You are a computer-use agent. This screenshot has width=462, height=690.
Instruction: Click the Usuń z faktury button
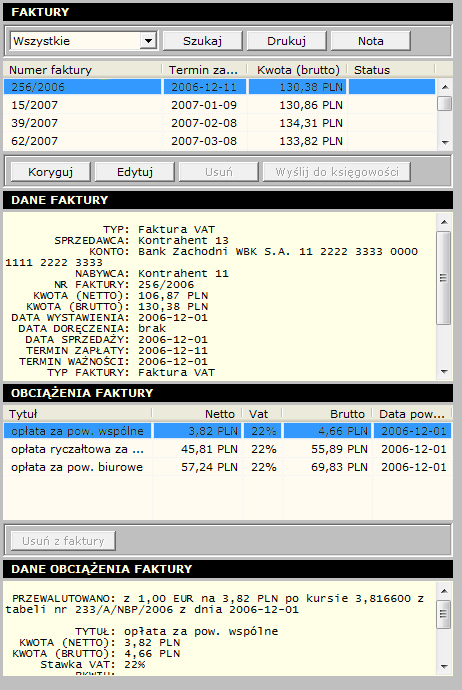click(x=63, y=540)
